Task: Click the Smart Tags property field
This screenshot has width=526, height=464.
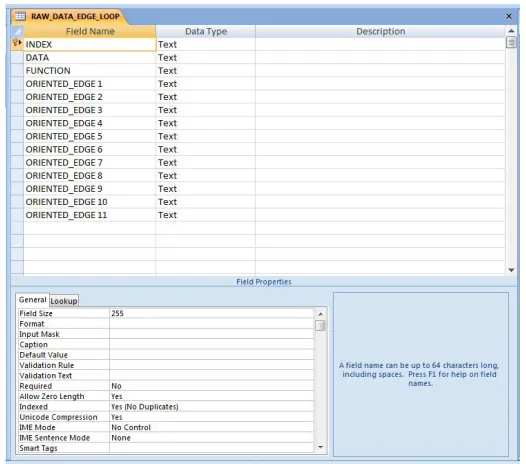Action: point(212,448)
